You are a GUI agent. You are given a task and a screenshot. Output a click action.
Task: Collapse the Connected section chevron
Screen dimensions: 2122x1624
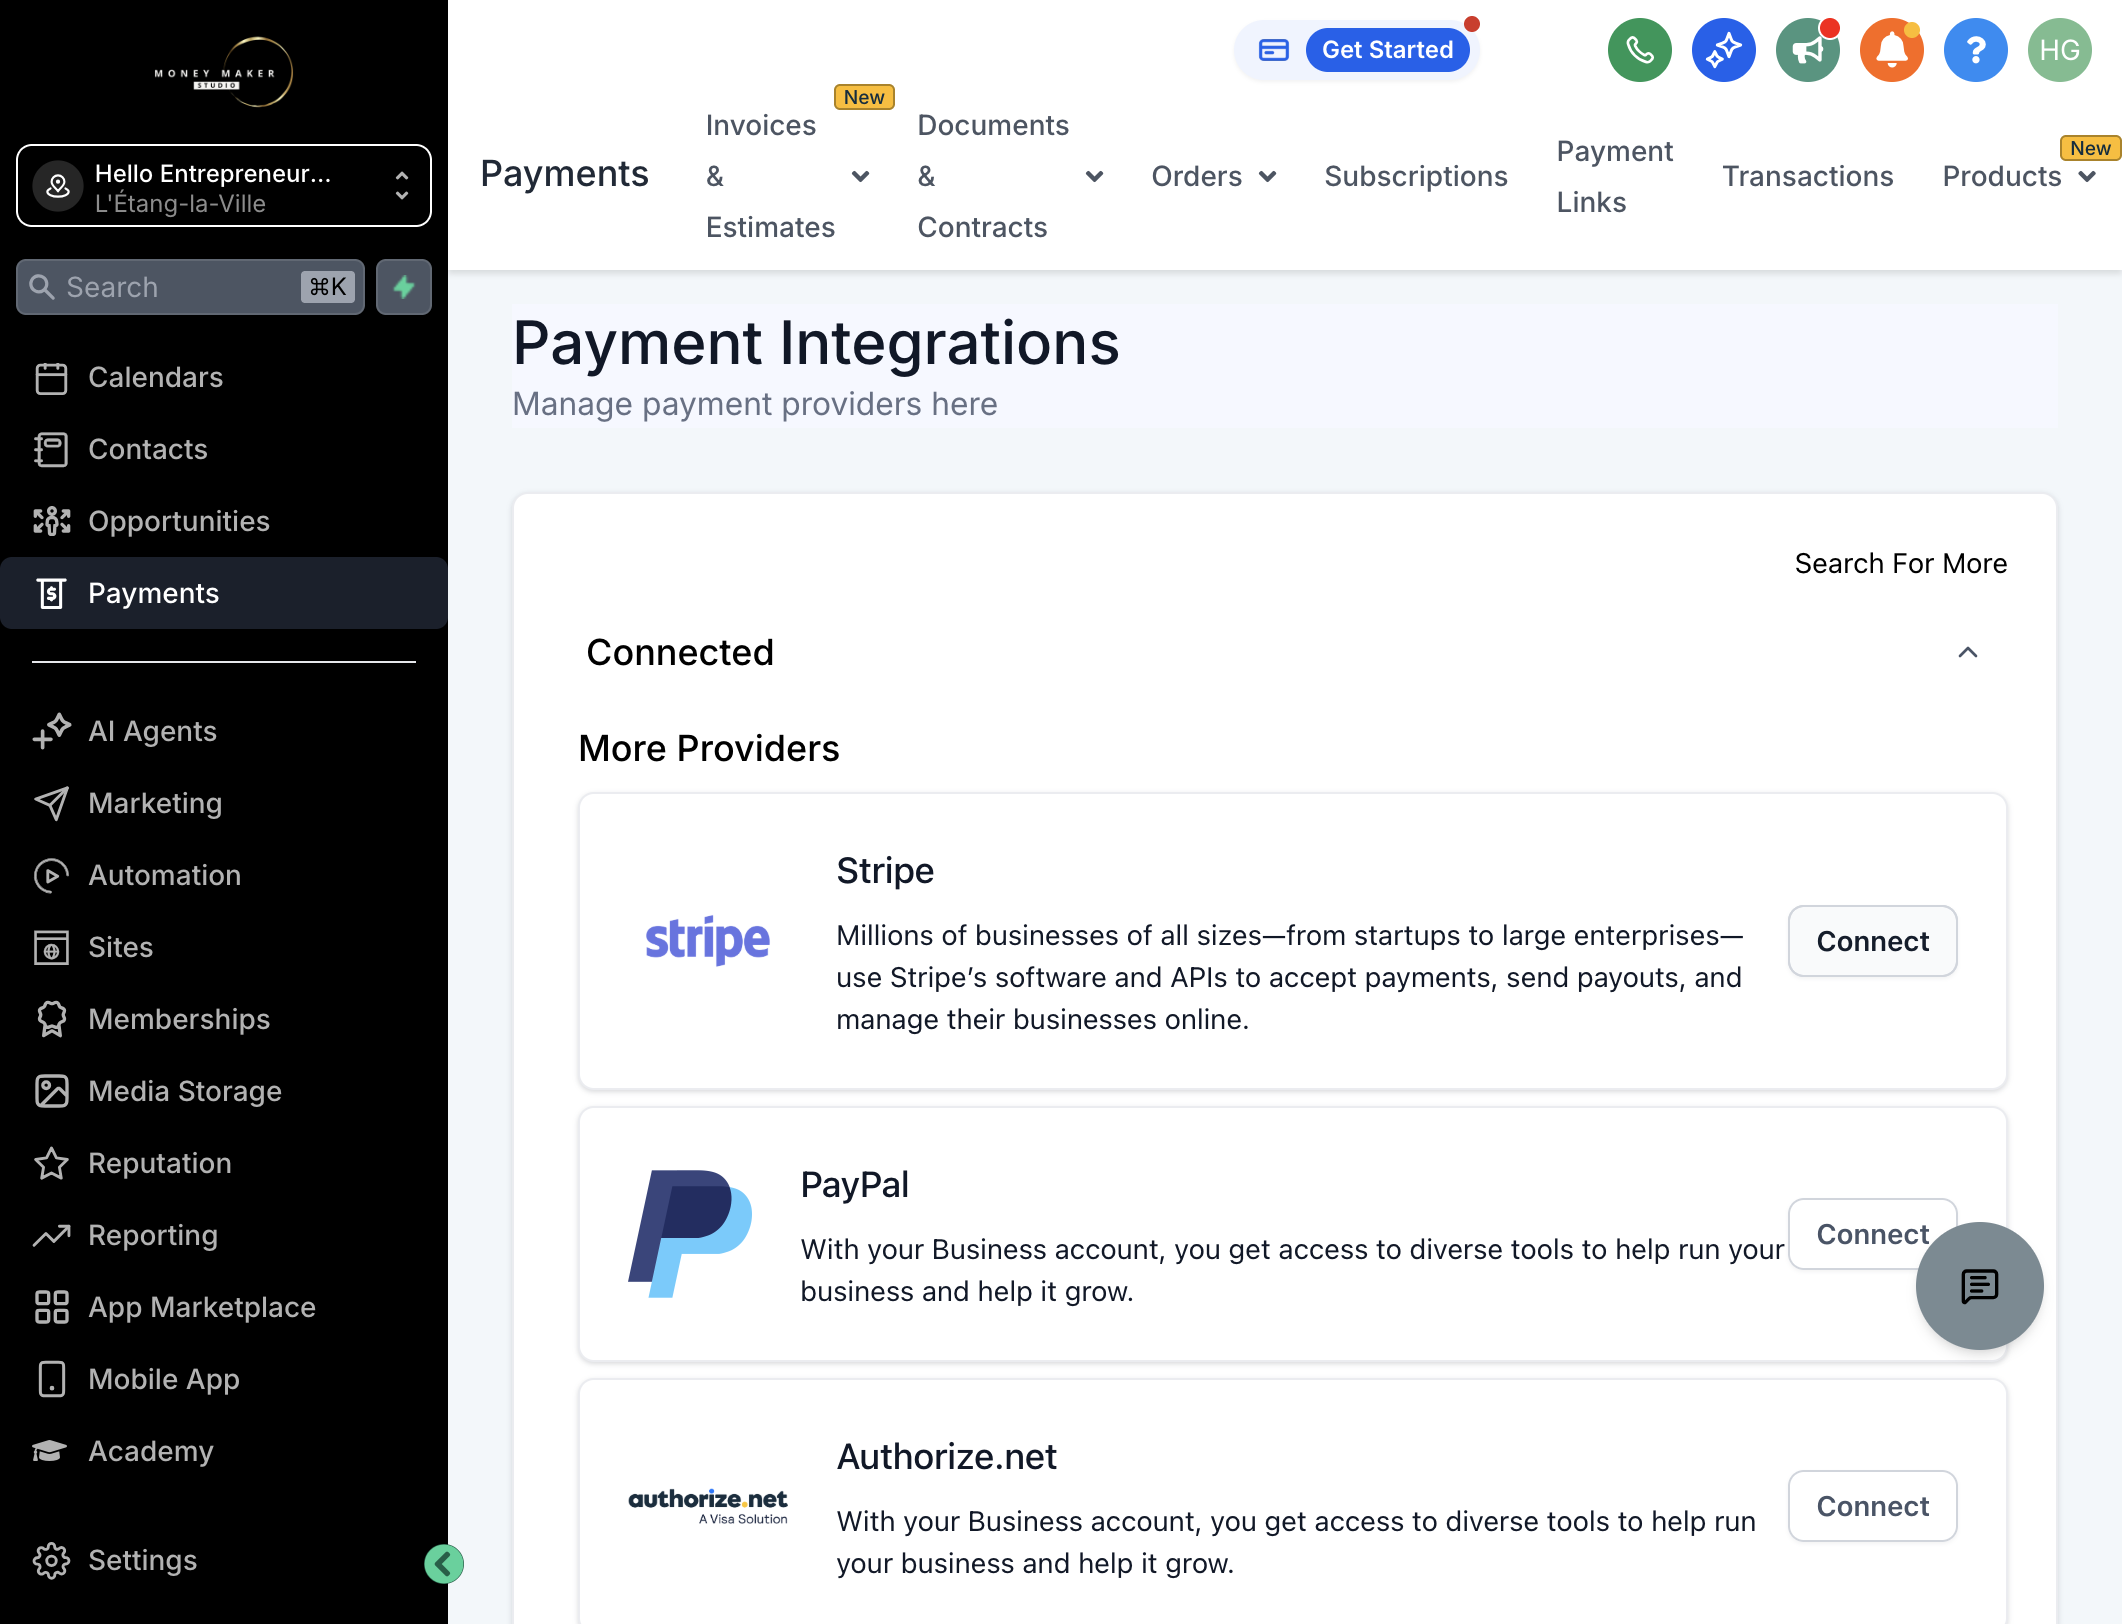click(1967, 652)
